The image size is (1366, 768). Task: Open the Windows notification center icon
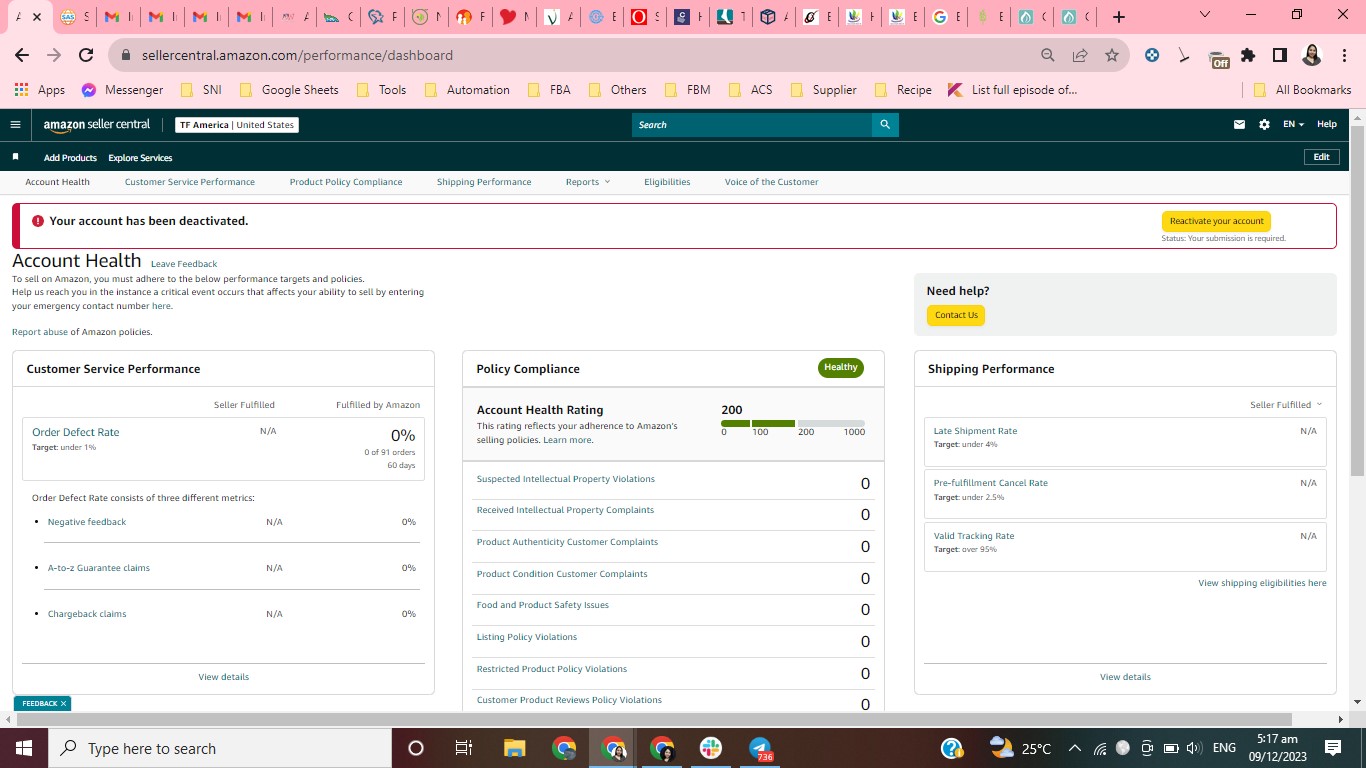coord(1333,748)
